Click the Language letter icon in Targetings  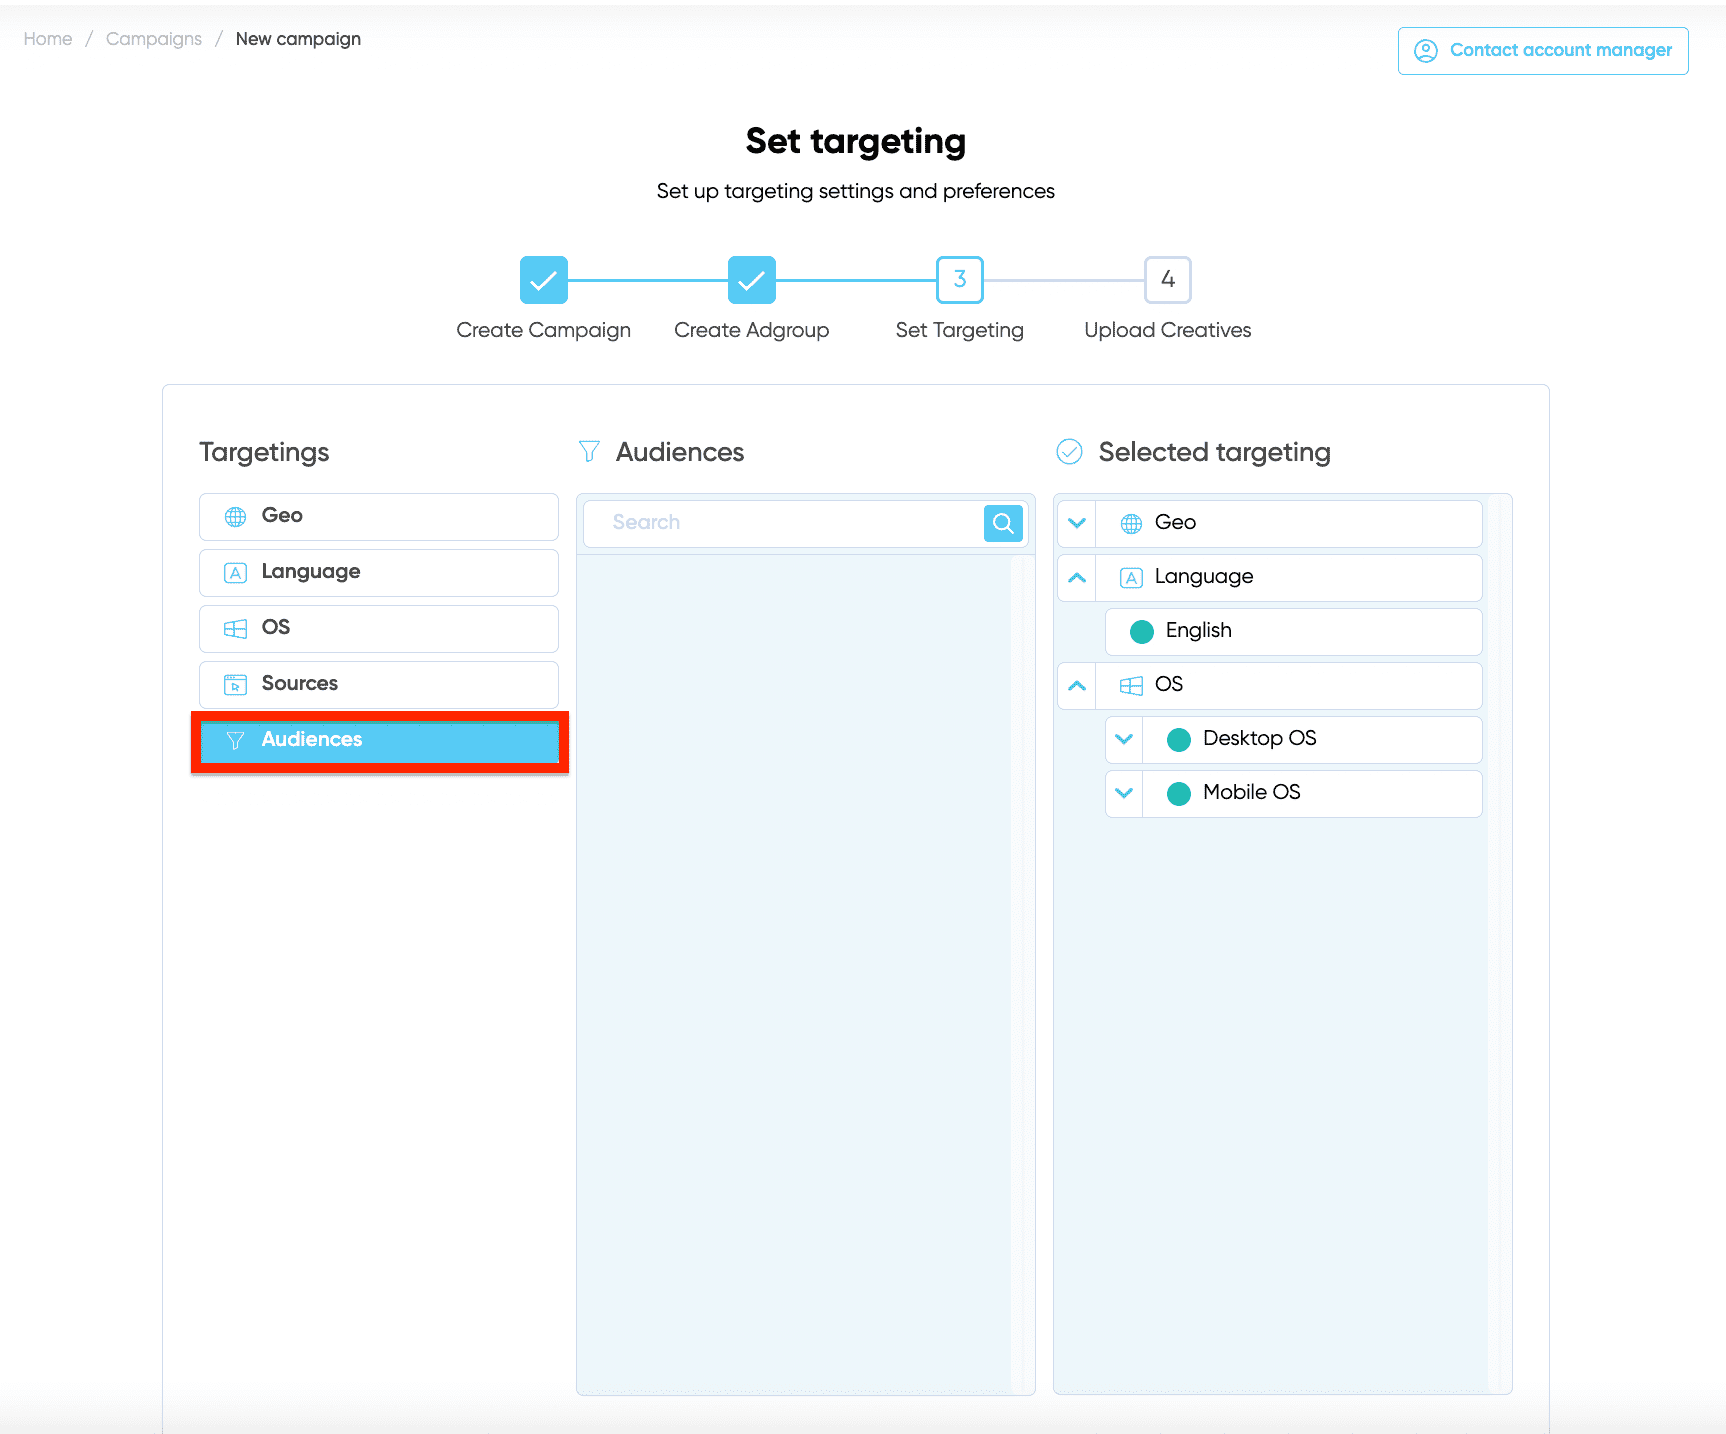(235, 572)
